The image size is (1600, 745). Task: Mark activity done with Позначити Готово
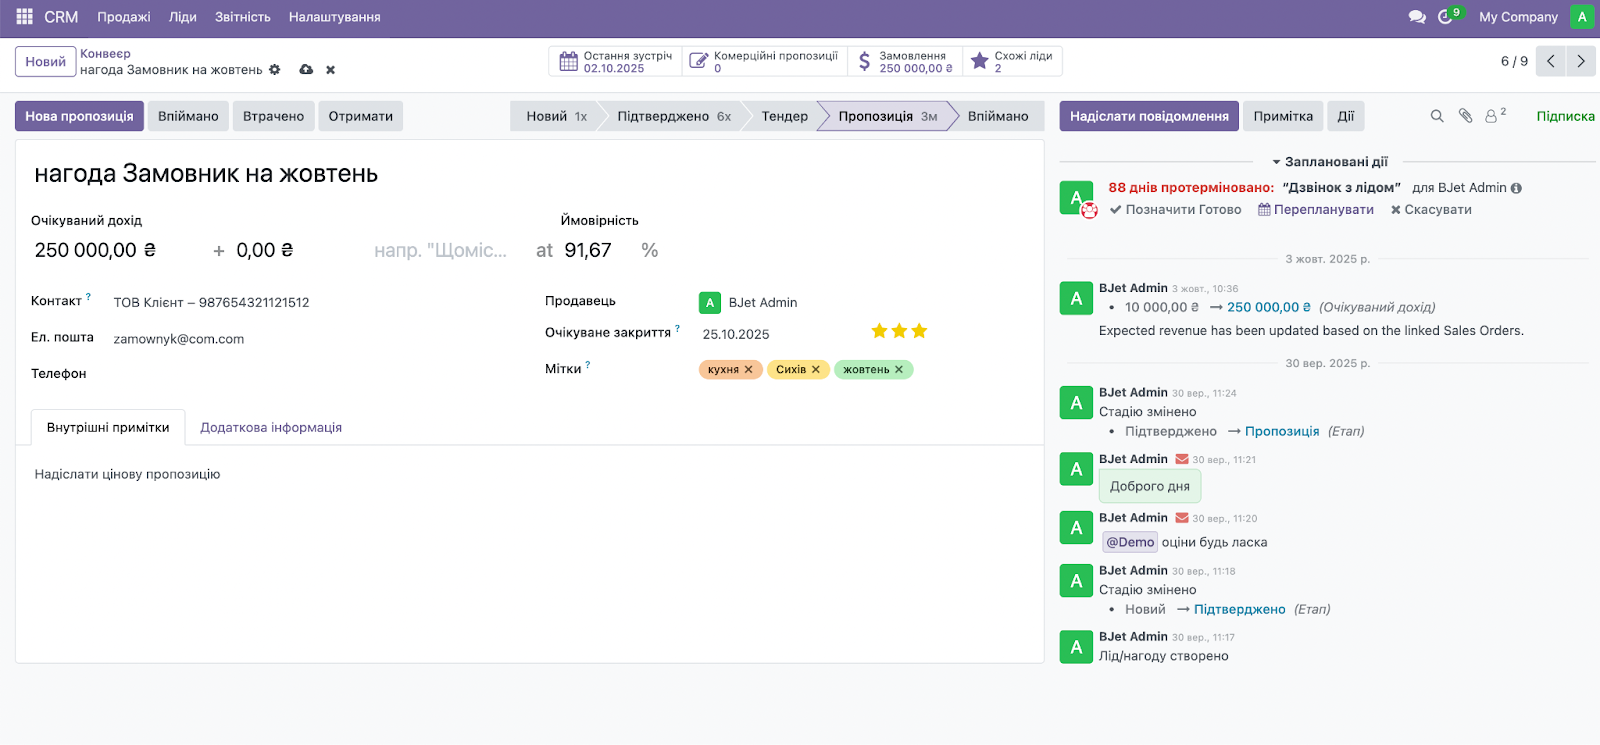coord(1175,210)
